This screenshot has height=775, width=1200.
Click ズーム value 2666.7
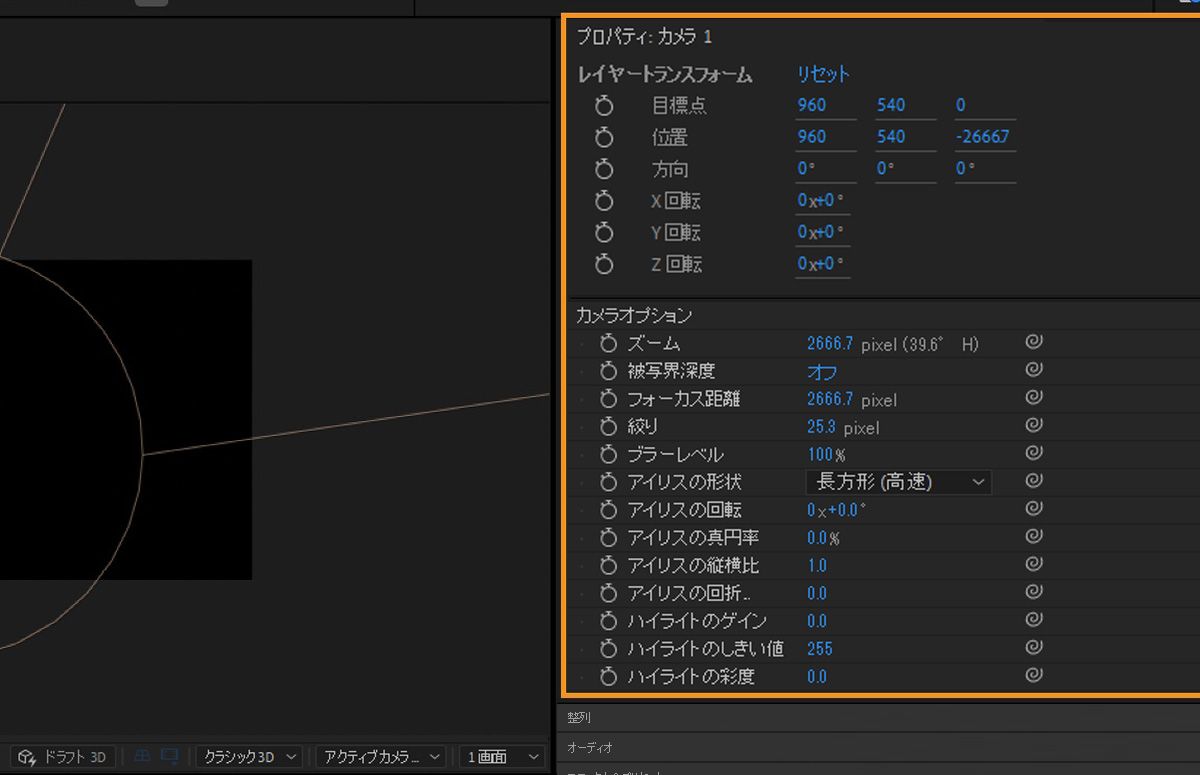[830, 343]
